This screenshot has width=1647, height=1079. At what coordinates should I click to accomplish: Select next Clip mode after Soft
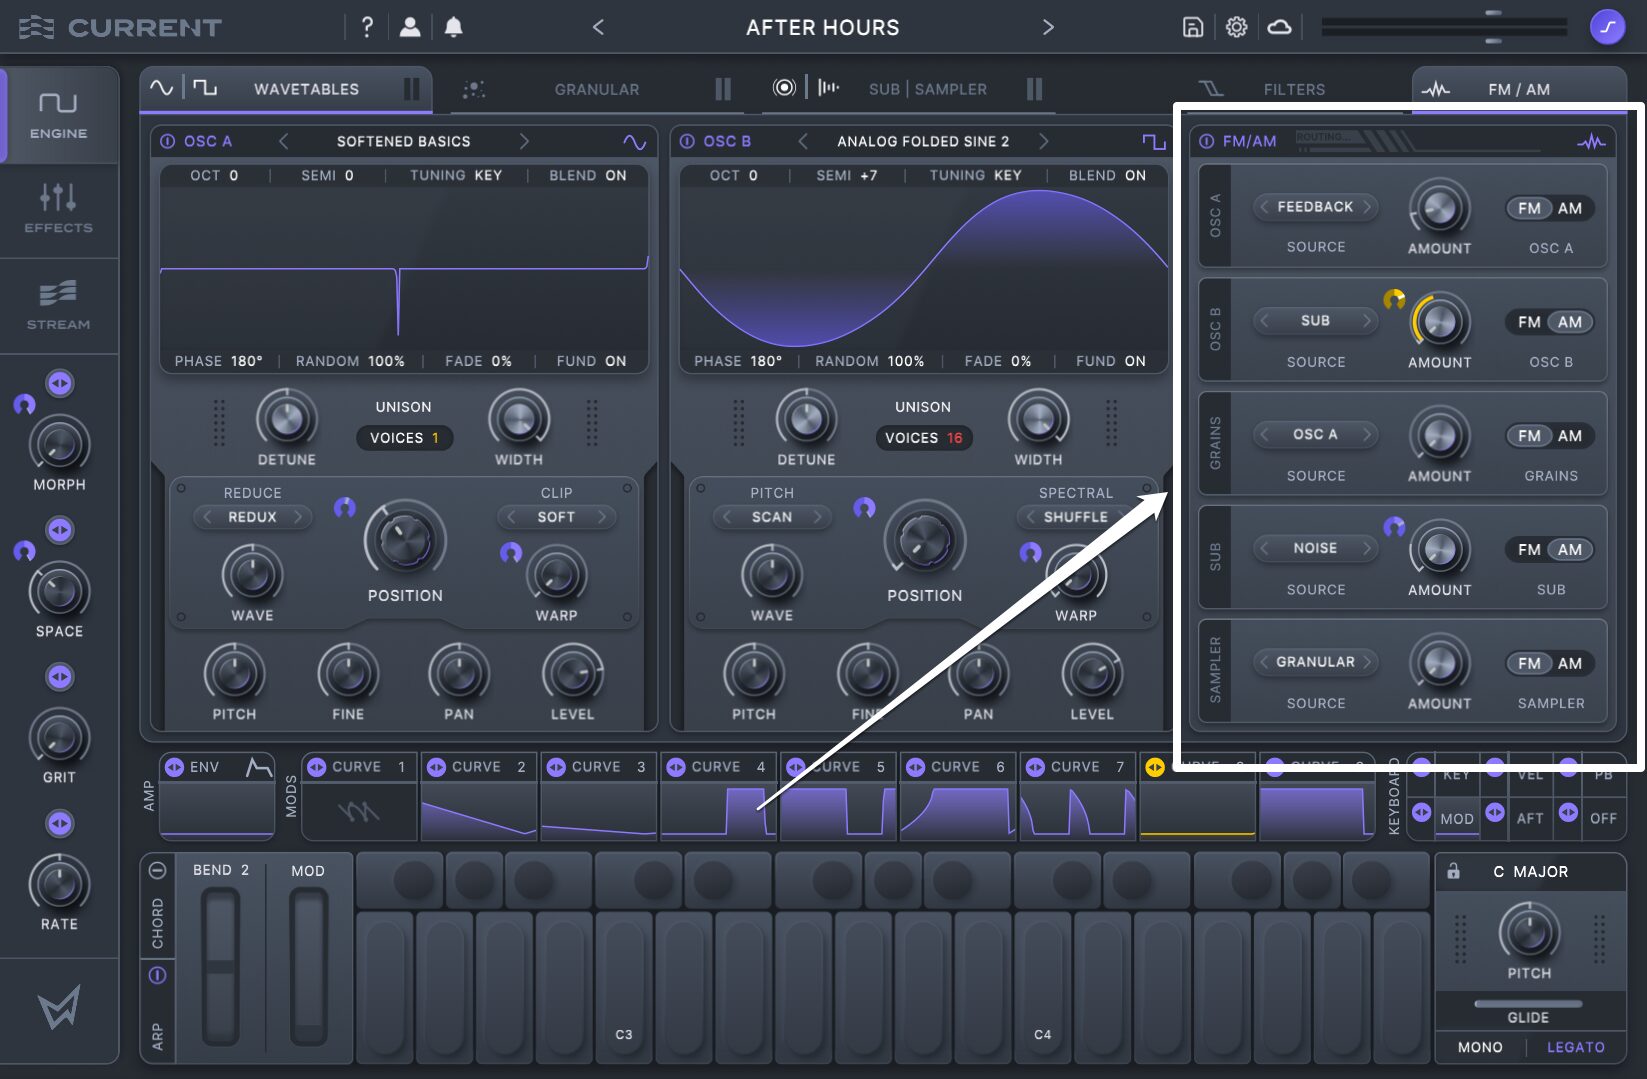[x=602, y=517]
